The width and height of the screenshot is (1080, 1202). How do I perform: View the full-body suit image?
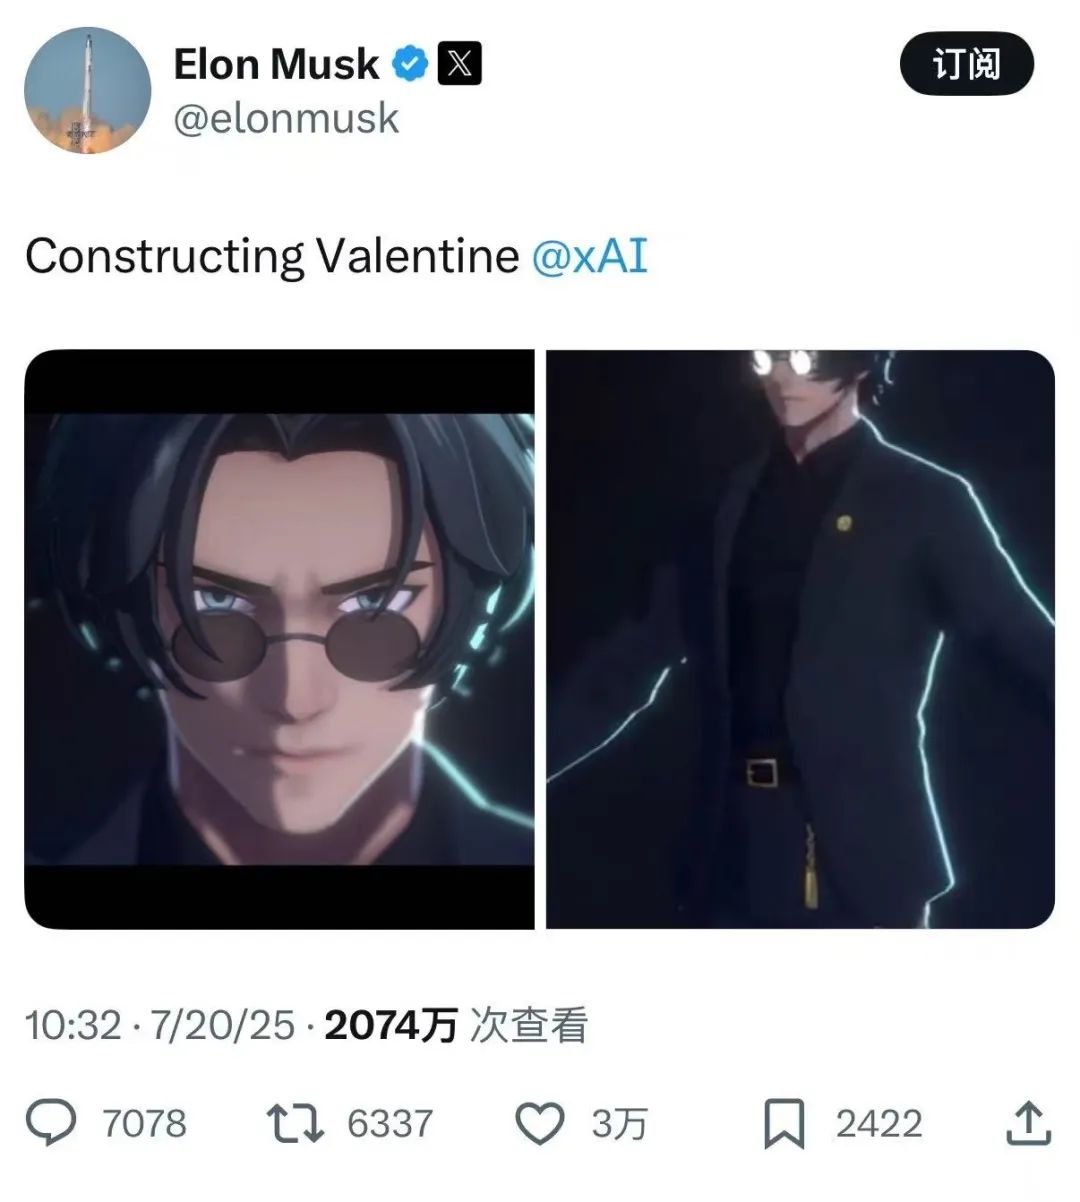[800, 639]
